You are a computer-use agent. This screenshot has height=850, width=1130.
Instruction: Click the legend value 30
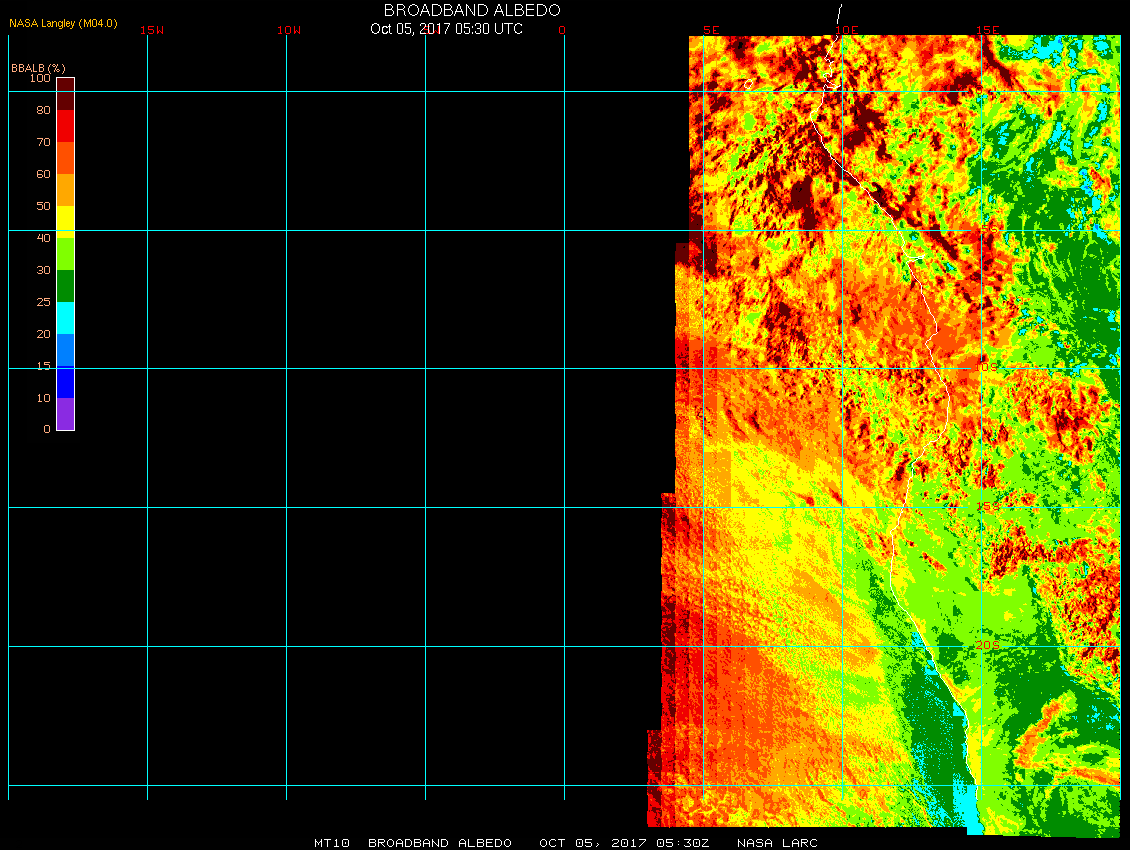(44, 270)
